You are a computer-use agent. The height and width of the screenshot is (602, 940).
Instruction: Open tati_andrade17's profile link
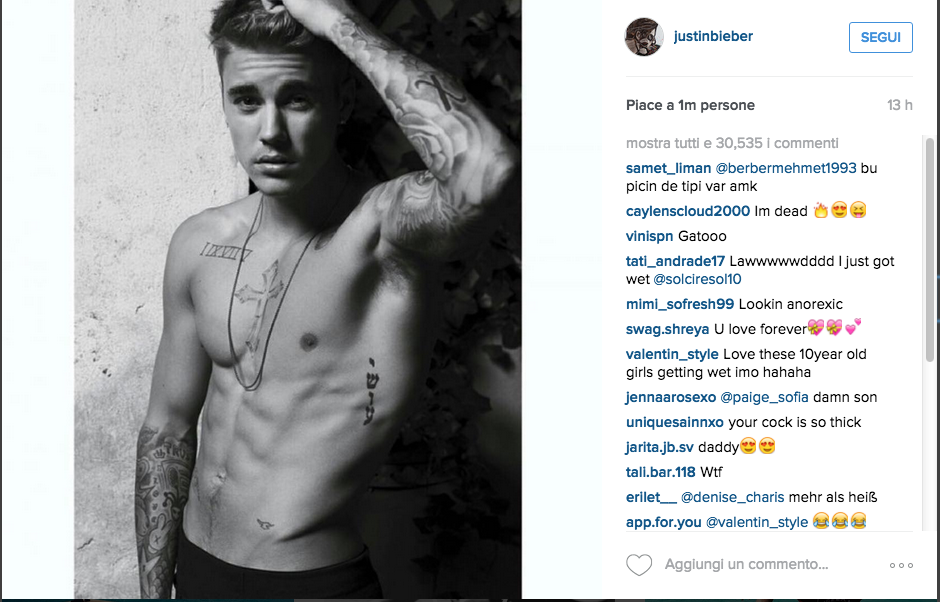click(675, 261)
